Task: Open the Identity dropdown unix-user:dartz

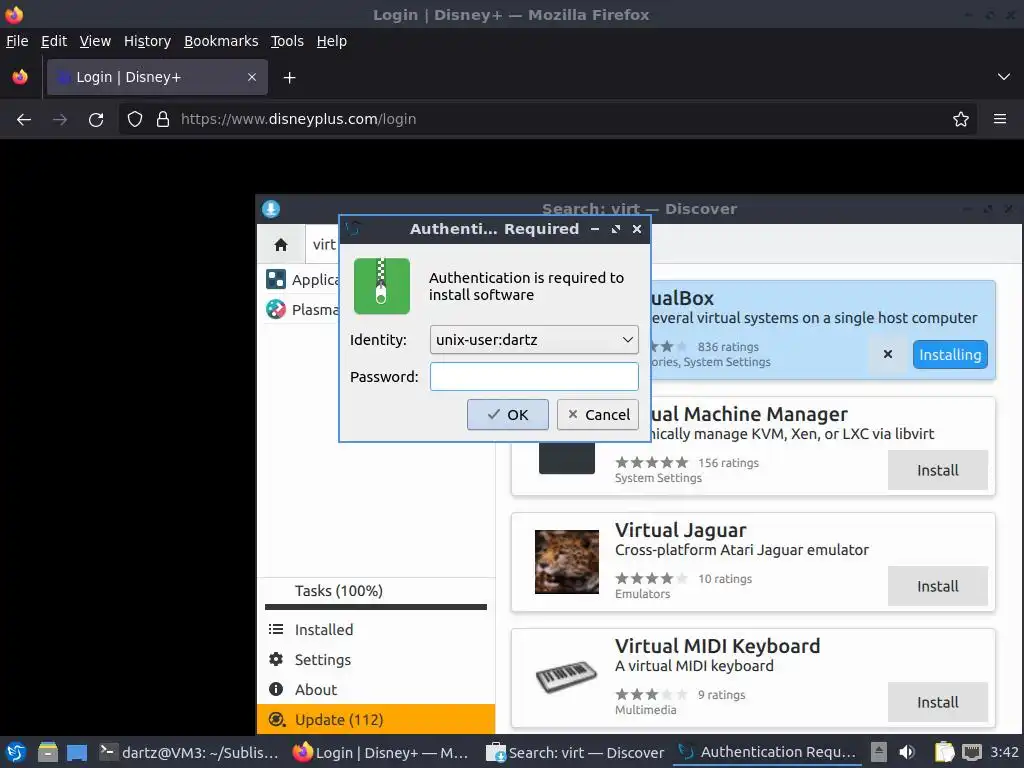Action: tap(534, 340)
